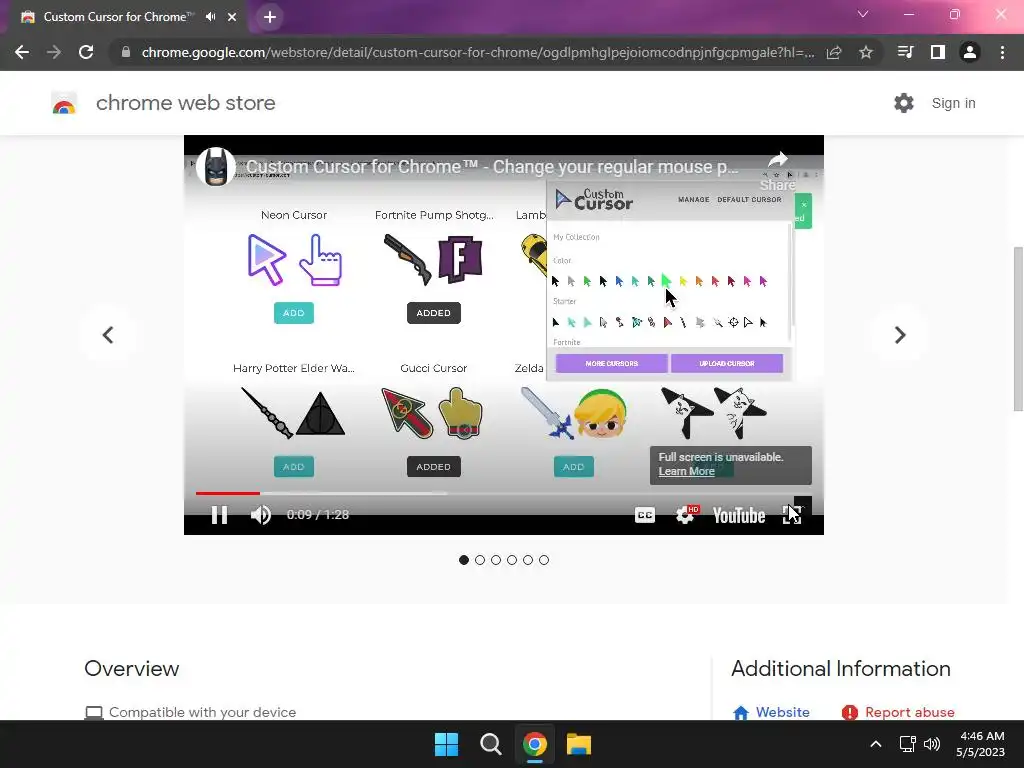1024x768 pixels.
Task: Click the ADDED button under Fortnite Pump Shotgun
Action: point(434,313)
